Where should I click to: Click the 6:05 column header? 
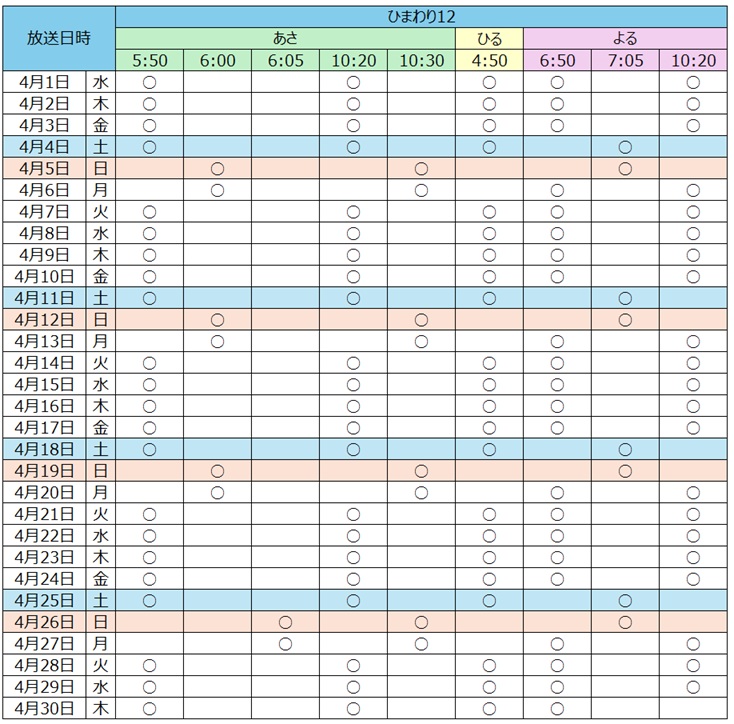coord(285,61)
